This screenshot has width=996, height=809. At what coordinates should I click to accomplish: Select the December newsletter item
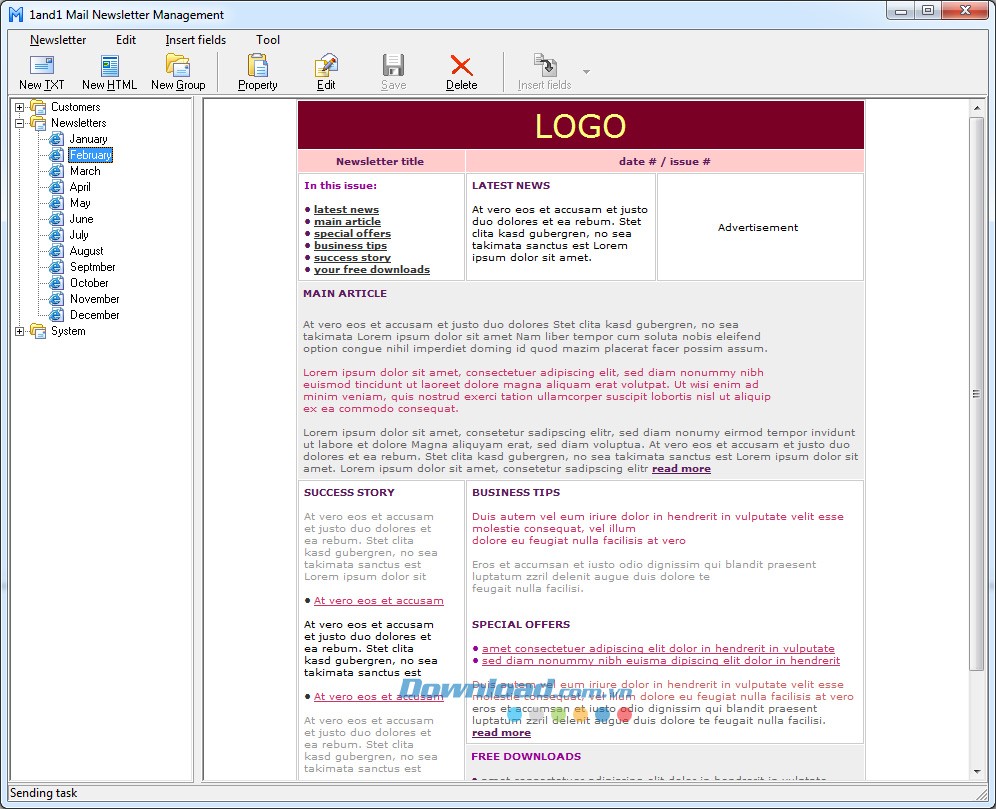click(94, 315)
